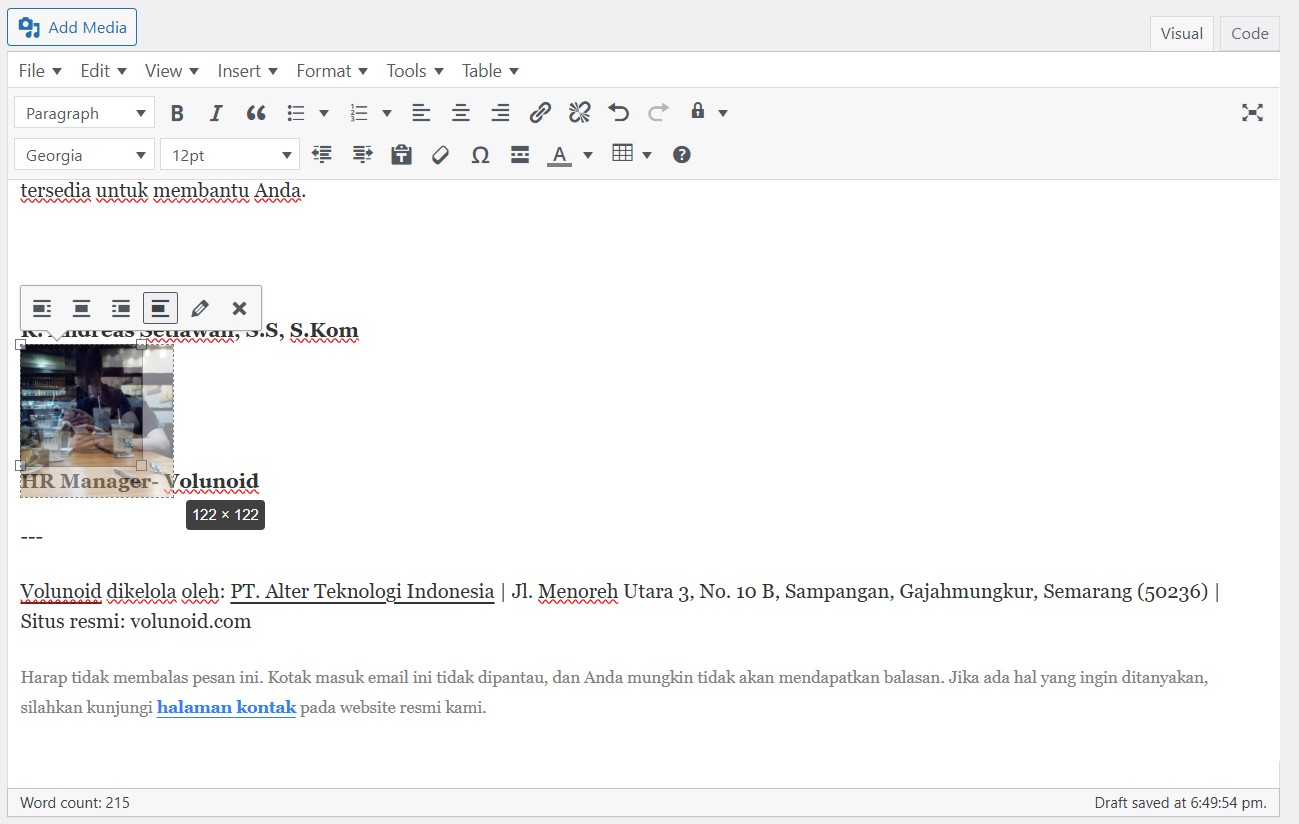Image resolution: width=1299 pixels, height=824 pixels.
Task: Click the Add Media button
Action: click(72, 27)
